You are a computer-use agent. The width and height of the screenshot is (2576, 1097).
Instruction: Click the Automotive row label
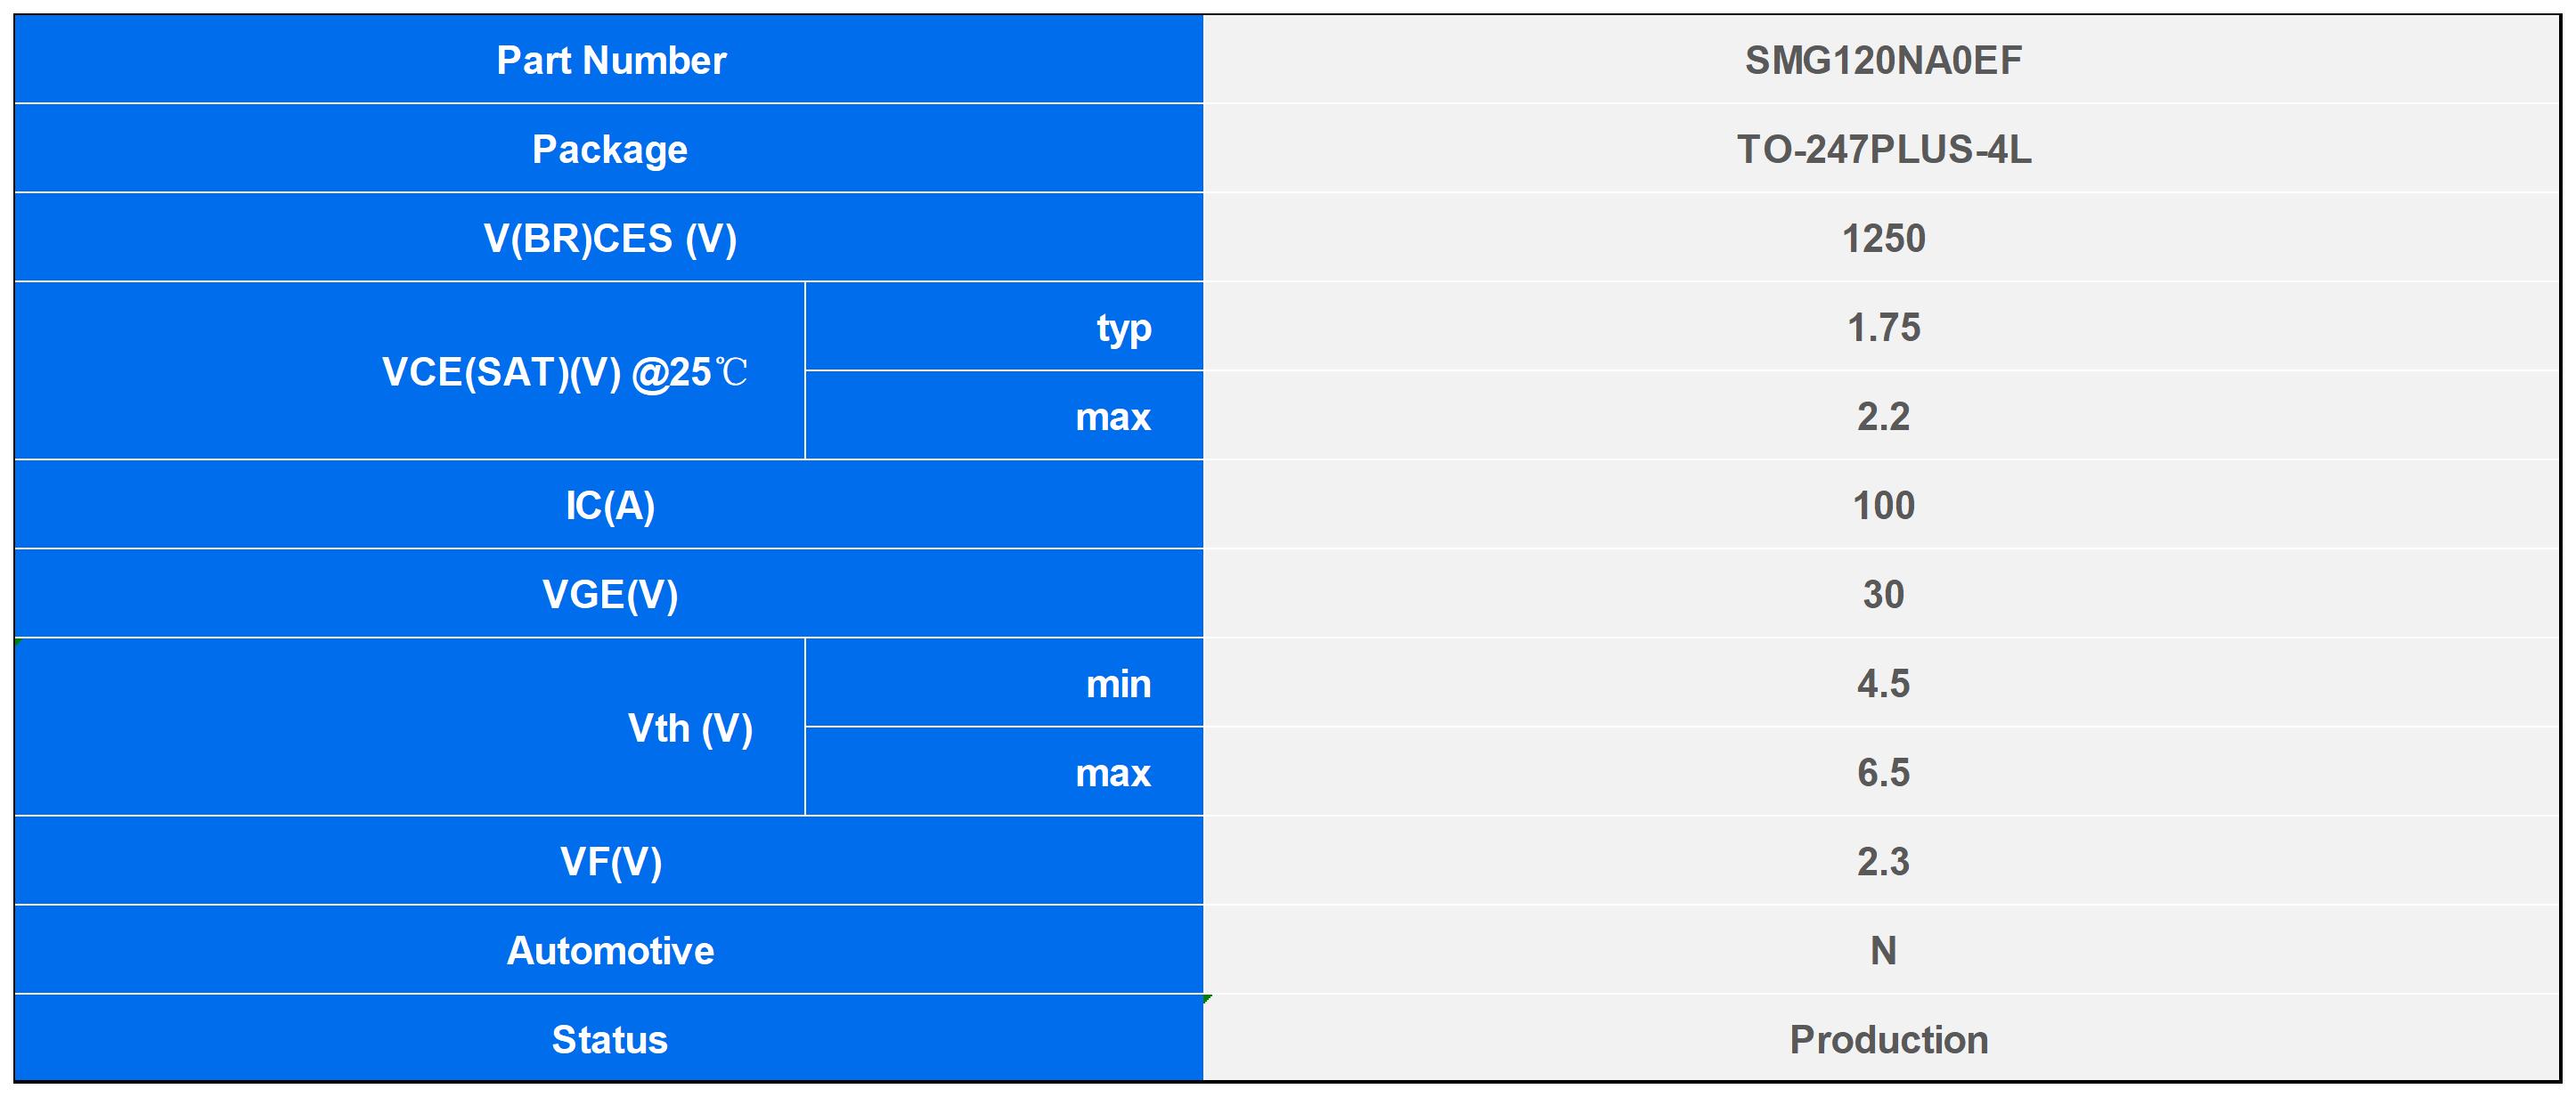pyautogui.click(x=610, y=950)
